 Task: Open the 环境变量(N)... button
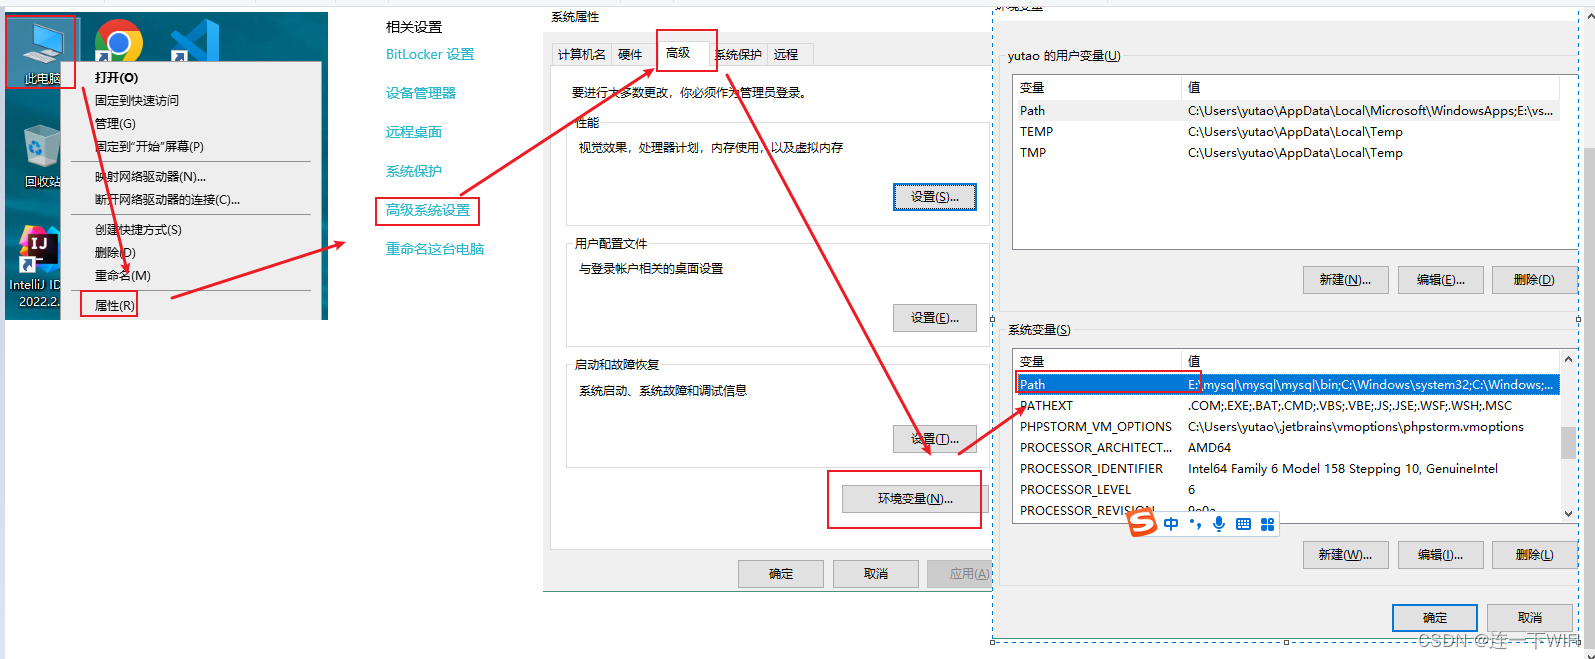point(915,499)
